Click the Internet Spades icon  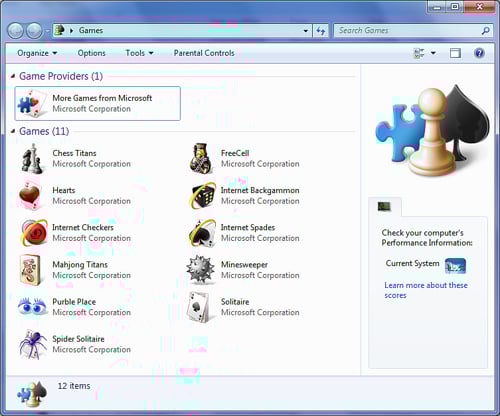click(202, 233)
